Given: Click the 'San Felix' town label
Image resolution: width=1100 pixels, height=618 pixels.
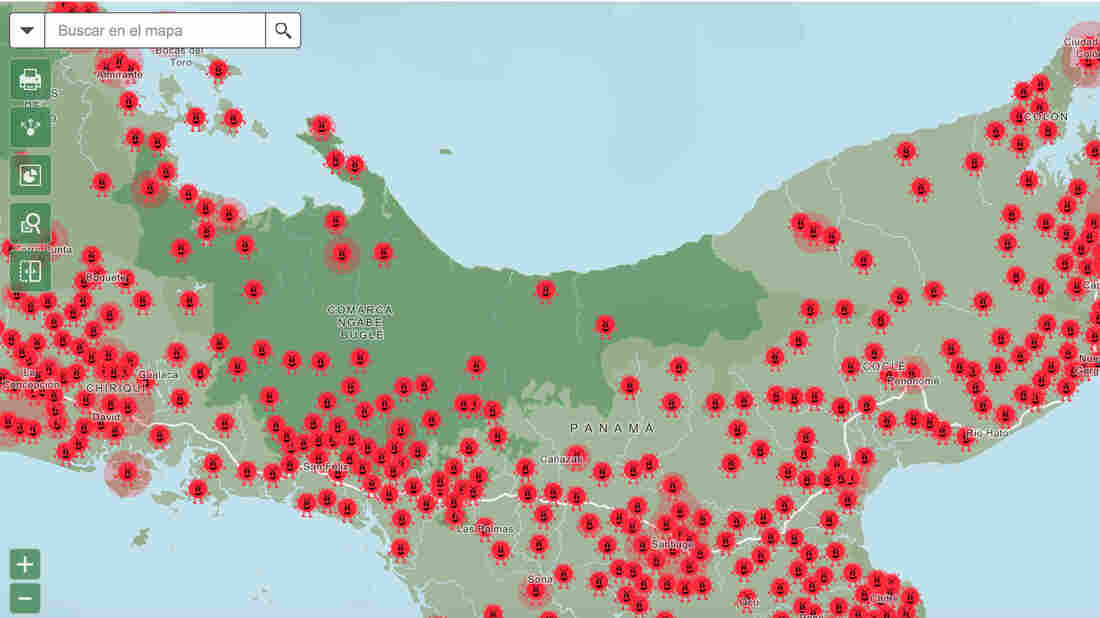Looking at the screenshot, I should (325, 466).
